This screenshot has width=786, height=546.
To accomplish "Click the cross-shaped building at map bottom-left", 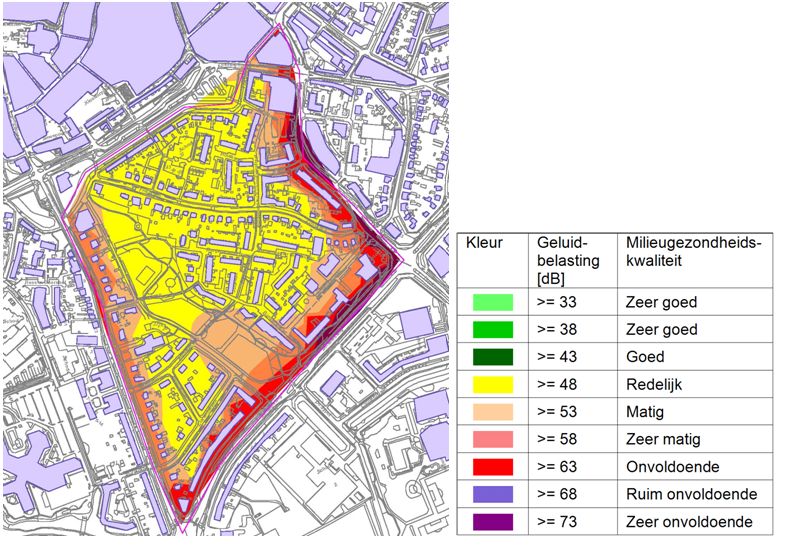I will (x=38, y=469).
